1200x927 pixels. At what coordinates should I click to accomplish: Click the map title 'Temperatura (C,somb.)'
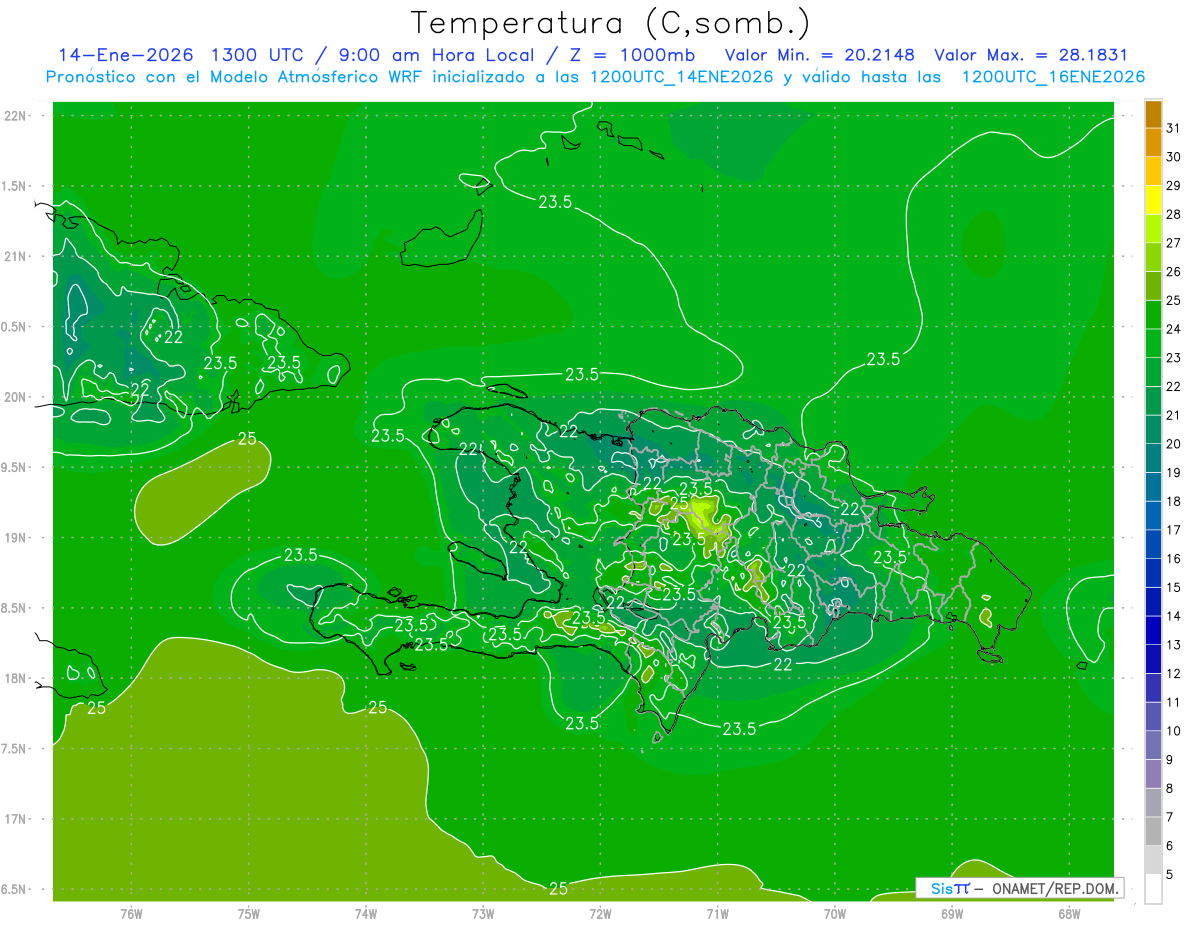611,23
